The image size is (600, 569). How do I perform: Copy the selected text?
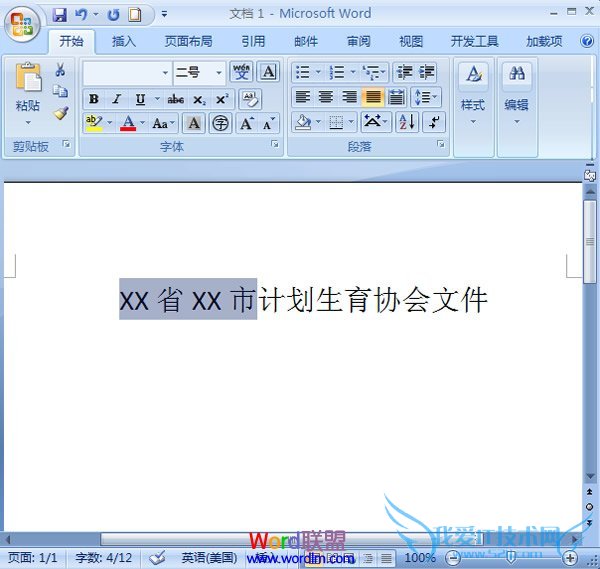coord(60,91)
